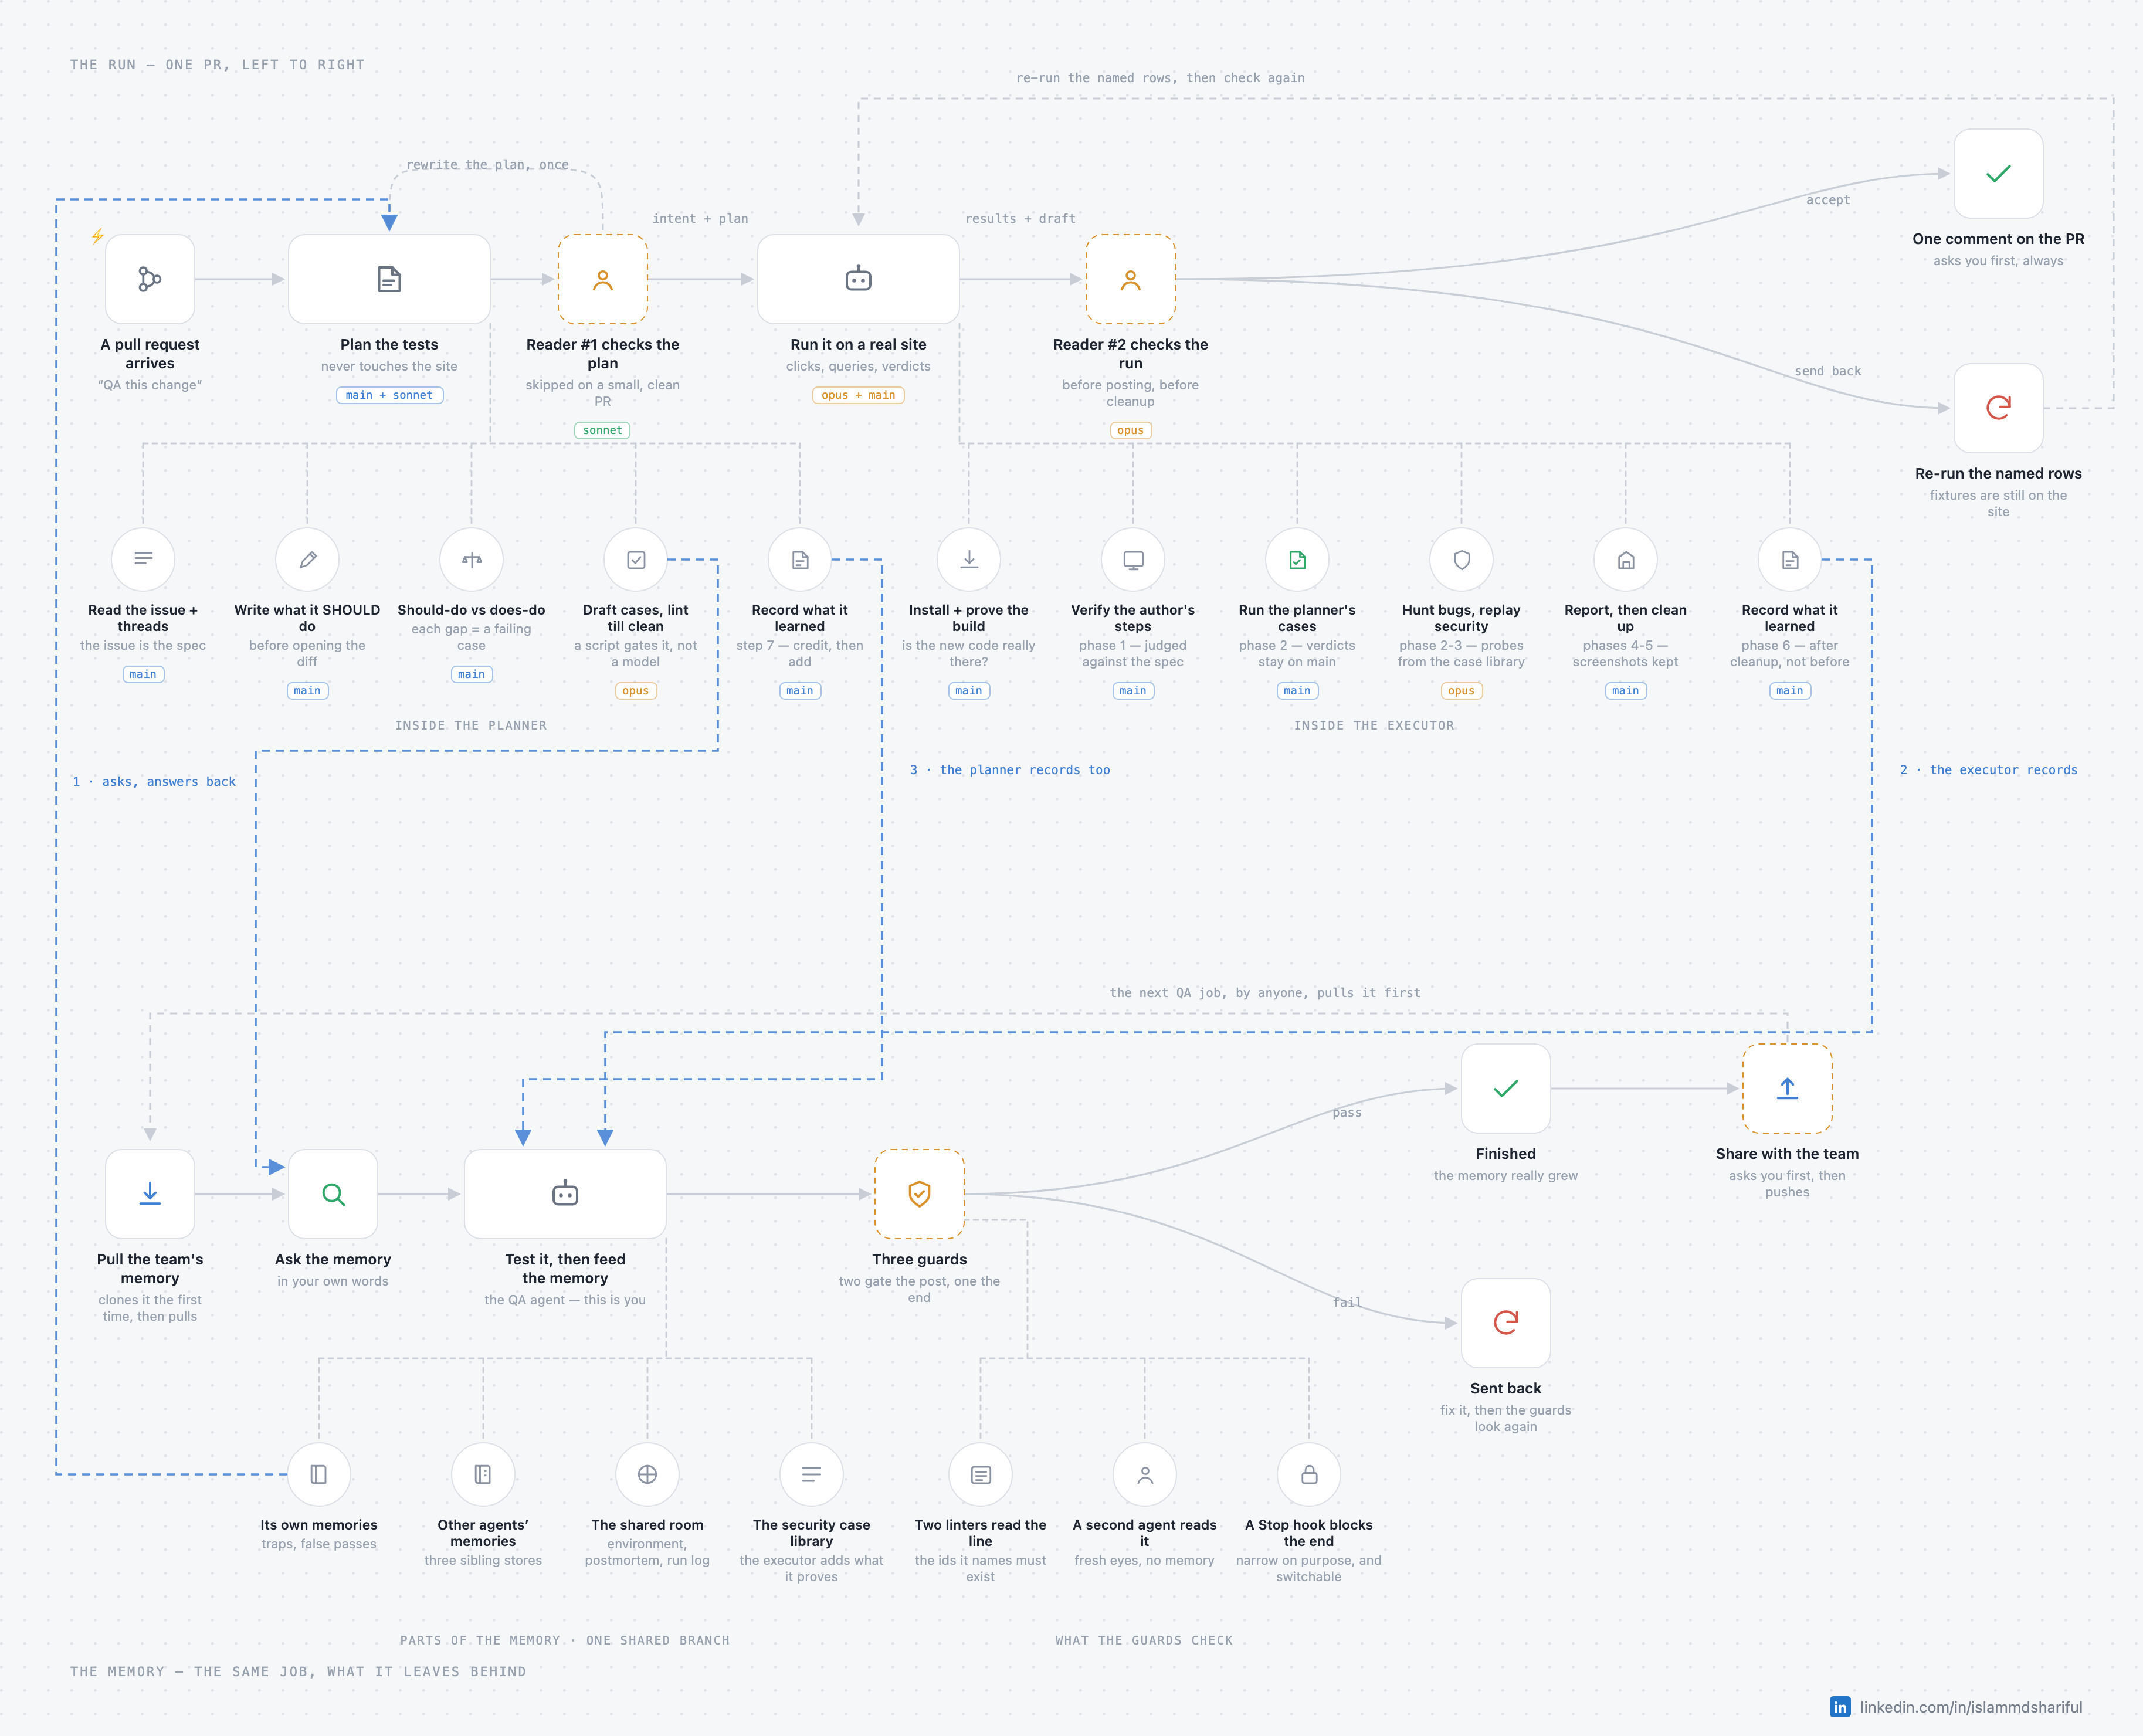Click the Share with the team upload node
This screenshot has width=2143, height=1736.
[x=1787, y=1088]
